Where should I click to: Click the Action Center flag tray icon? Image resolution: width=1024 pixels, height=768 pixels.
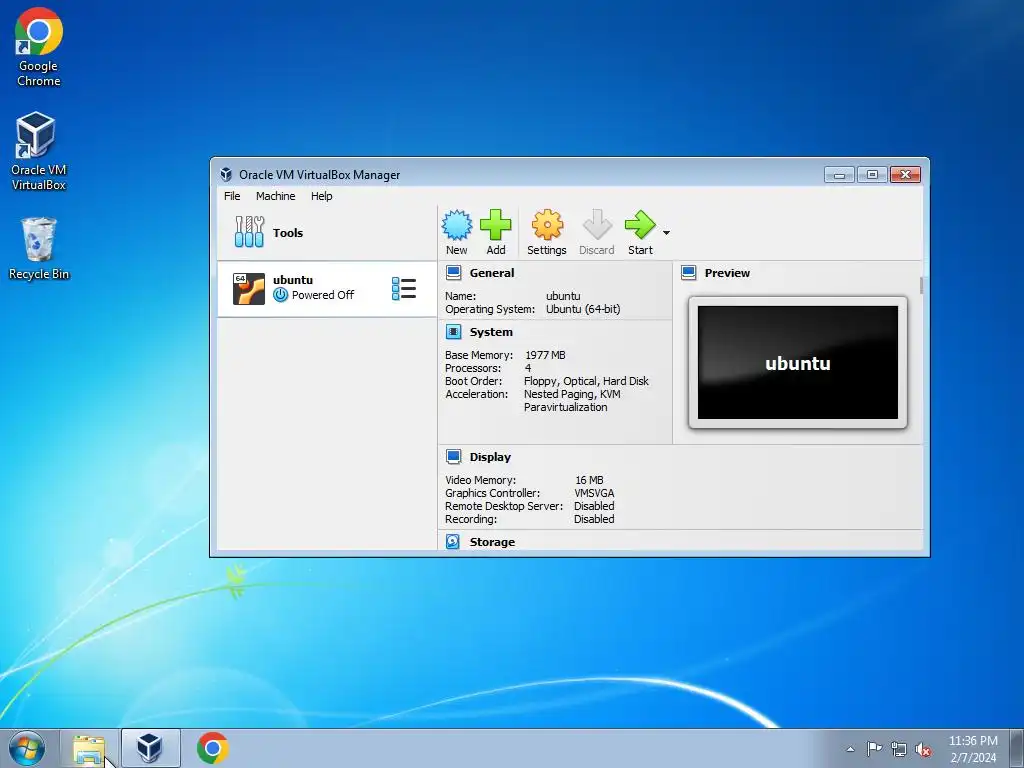(x=874, y=749)
